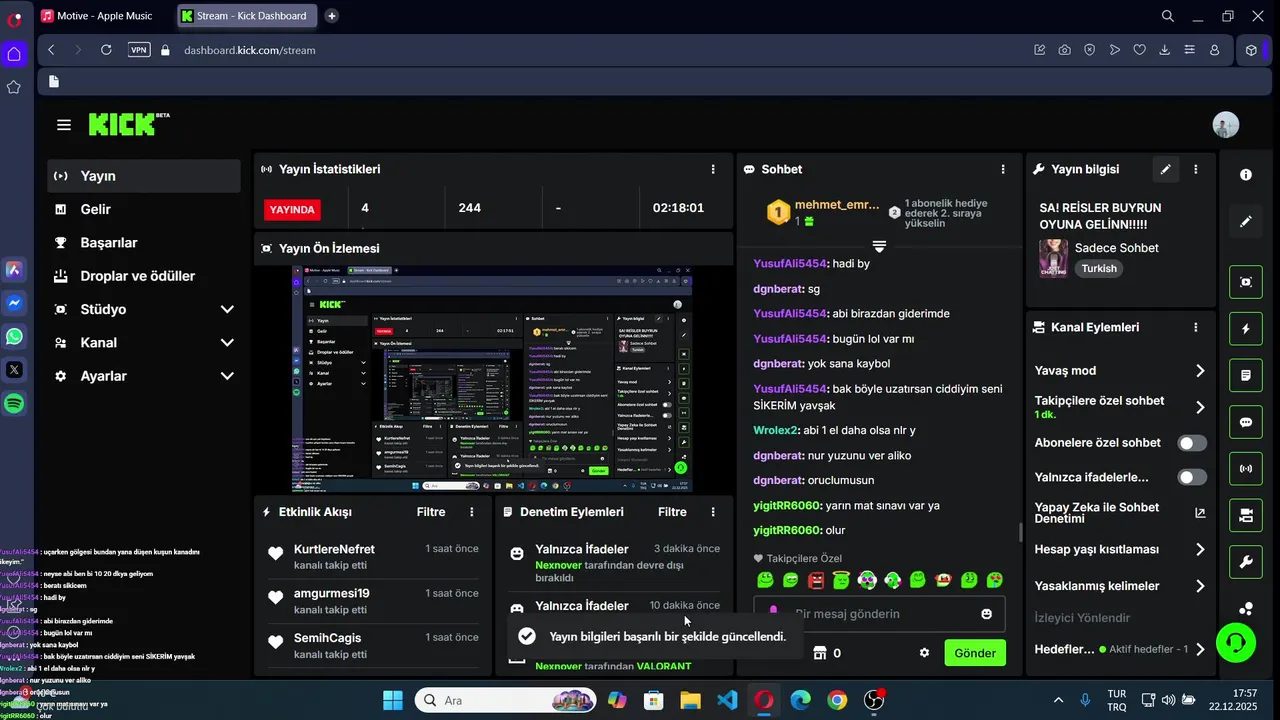Image resolution: width=1280 pixels, height=720 pixels.
Task: Toggle Yalnızca ifadelerle switch
Action: coord(1192,477)
